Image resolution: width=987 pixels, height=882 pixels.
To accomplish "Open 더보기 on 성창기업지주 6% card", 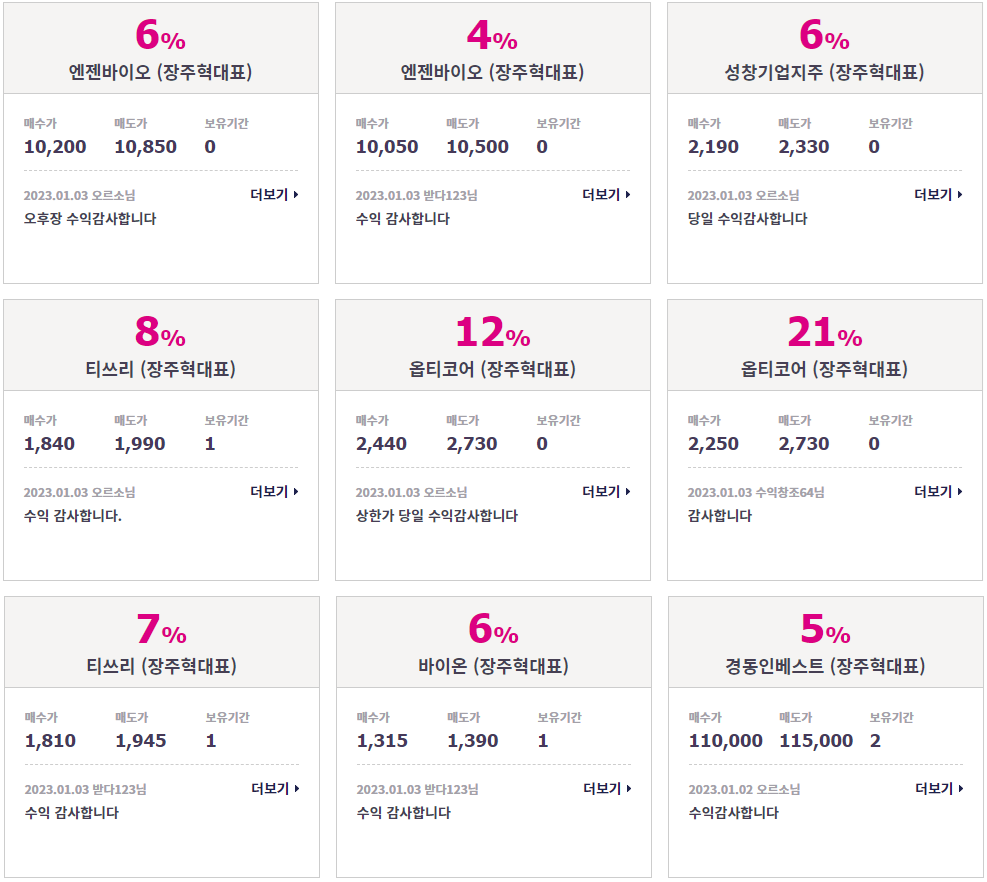I will (939, 195).
